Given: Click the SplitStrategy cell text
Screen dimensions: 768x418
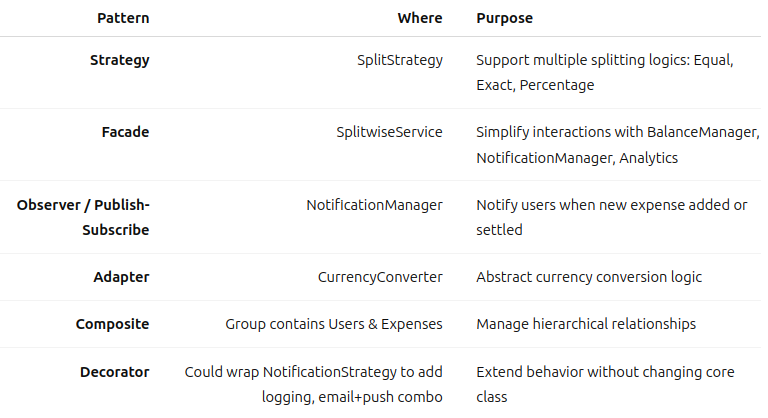Looking at the screenshot, I should [400, 60].
